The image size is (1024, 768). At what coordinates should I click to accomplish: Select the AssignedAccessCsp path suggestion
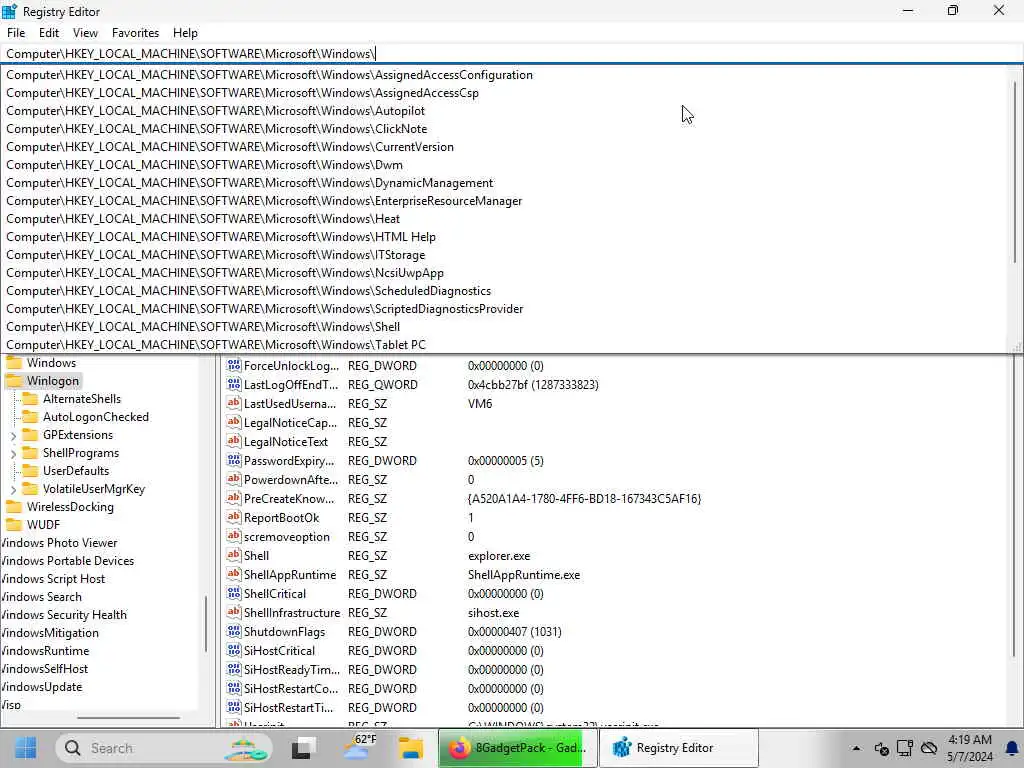(242, 93)
